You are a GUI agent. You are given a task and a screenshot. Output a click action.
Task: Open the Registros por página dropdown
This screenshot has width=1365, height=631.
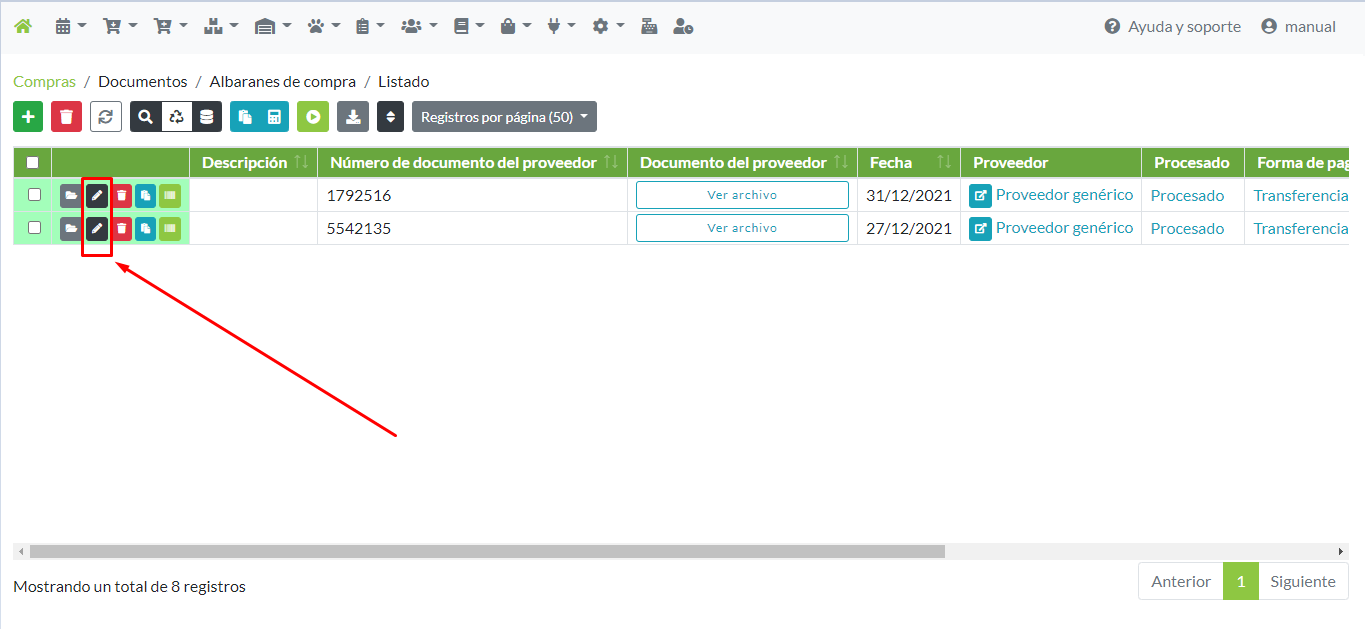coord(504,117)
